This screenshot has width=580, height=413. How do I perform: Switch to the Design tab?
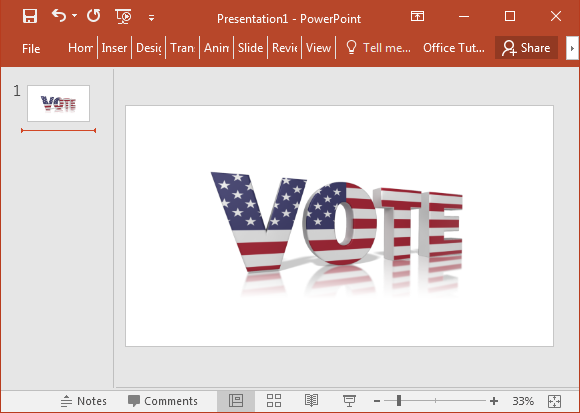click(148, 48)
